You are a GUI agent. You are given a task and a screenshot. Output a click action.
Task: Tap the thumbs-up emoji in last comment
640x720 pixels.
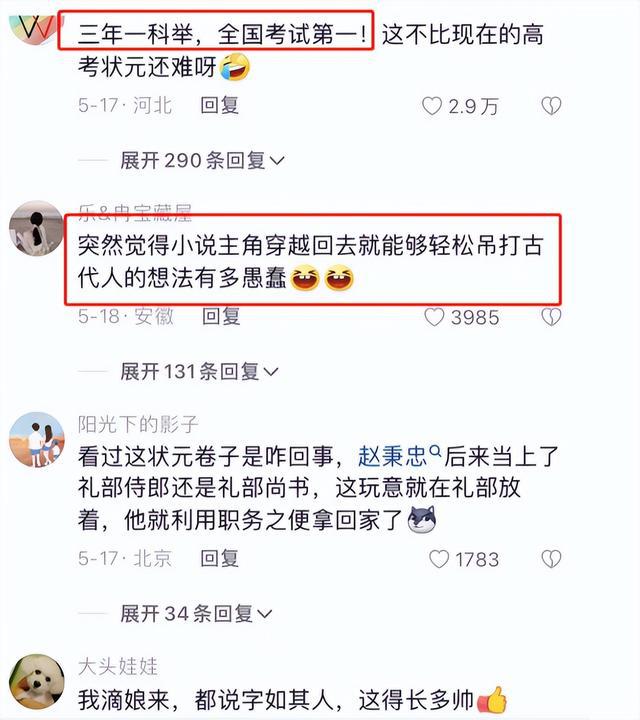(492, 700)
